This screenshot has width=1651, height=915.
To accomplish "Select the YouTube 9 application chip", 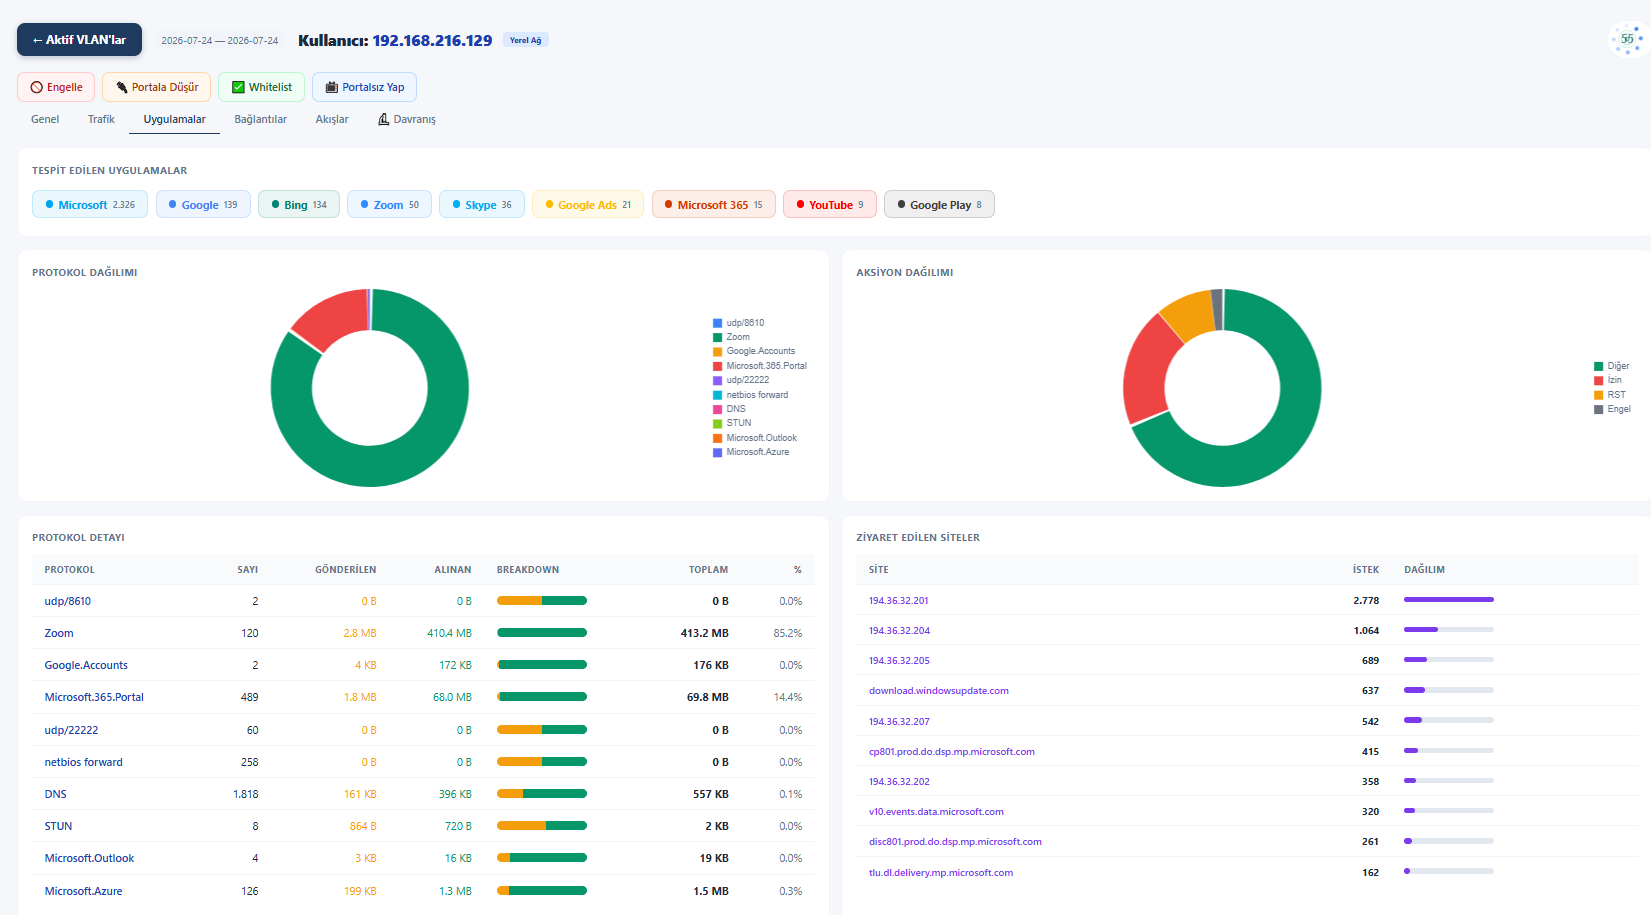I will 830,204.
